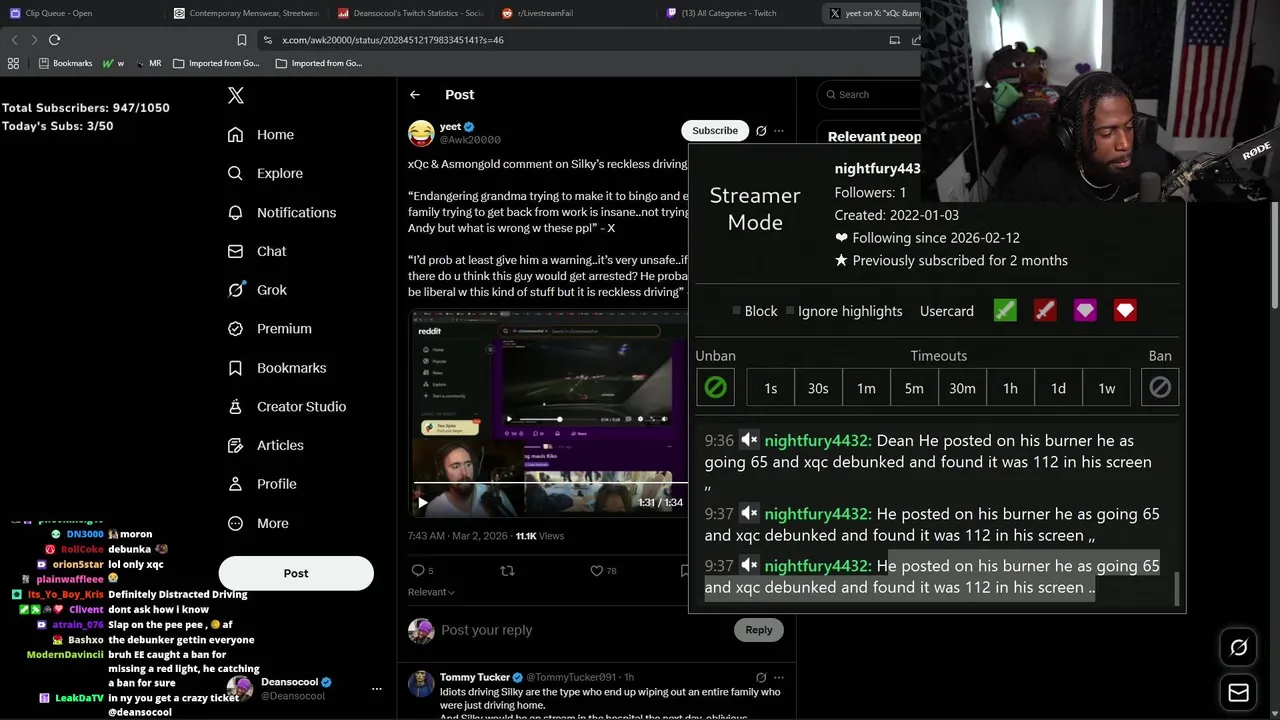
Task: Click the gray Ban icon
Action: [1160, 387]
